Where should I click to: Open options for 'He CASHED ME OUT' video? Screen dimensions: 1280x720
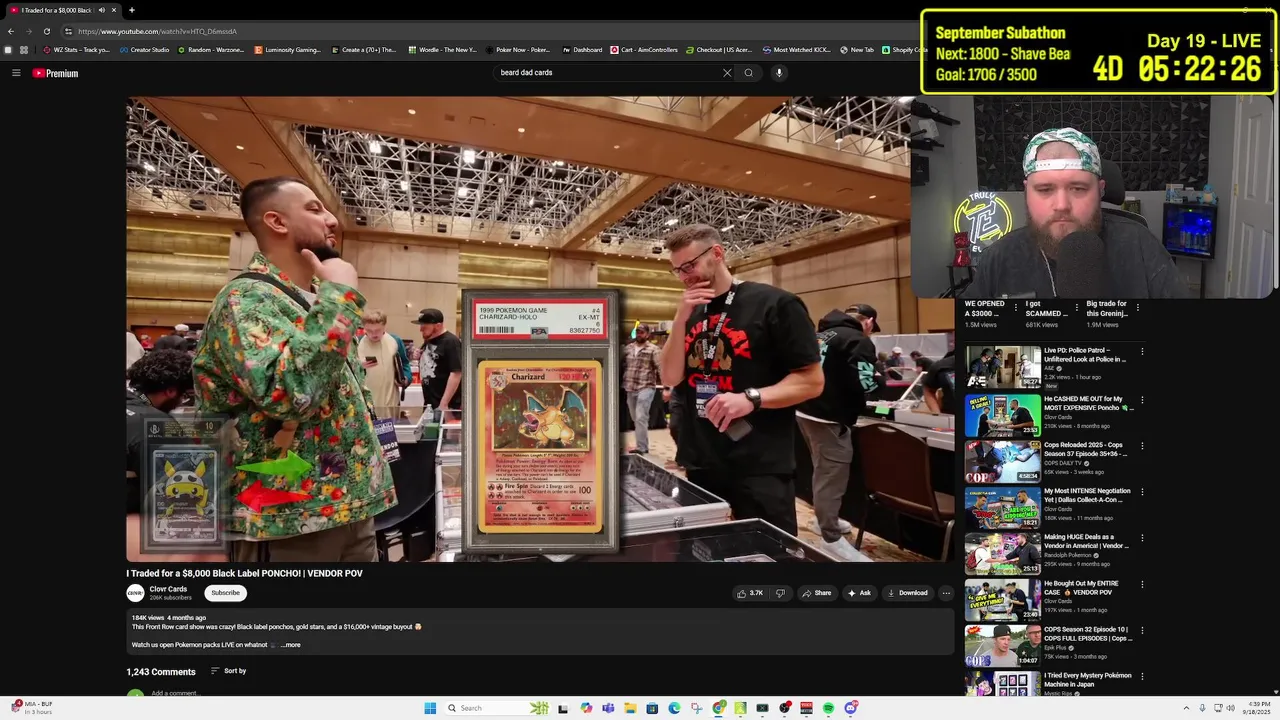[1142, 400]
